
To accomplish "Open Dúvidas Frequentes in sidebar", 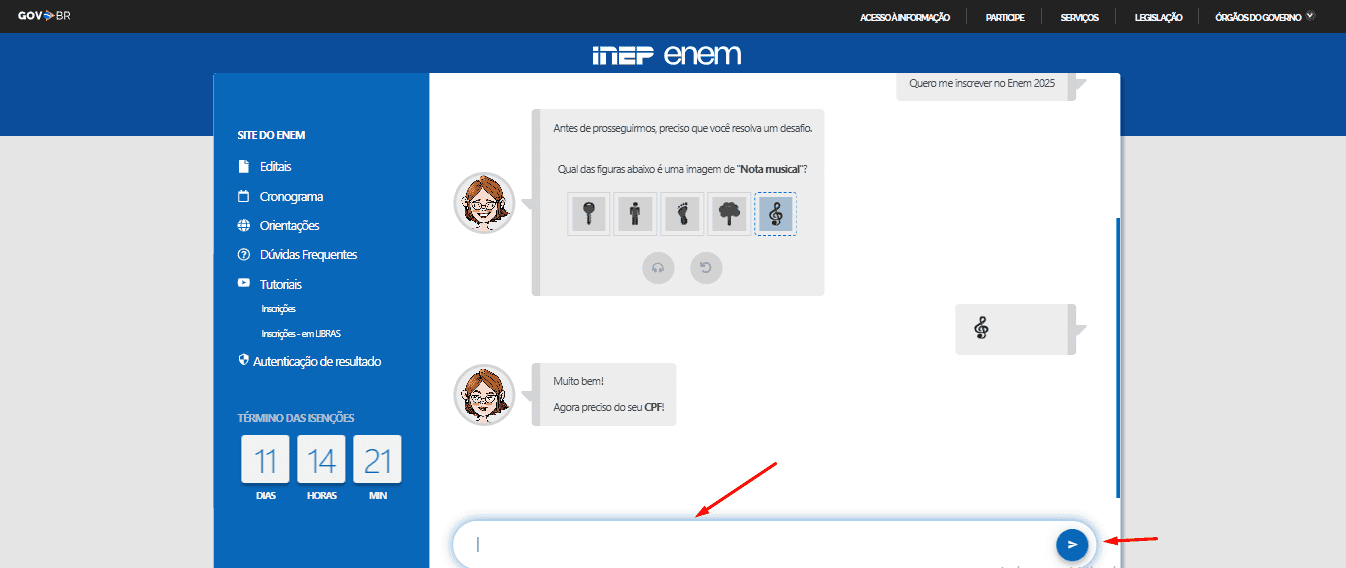I will (308, 255).
